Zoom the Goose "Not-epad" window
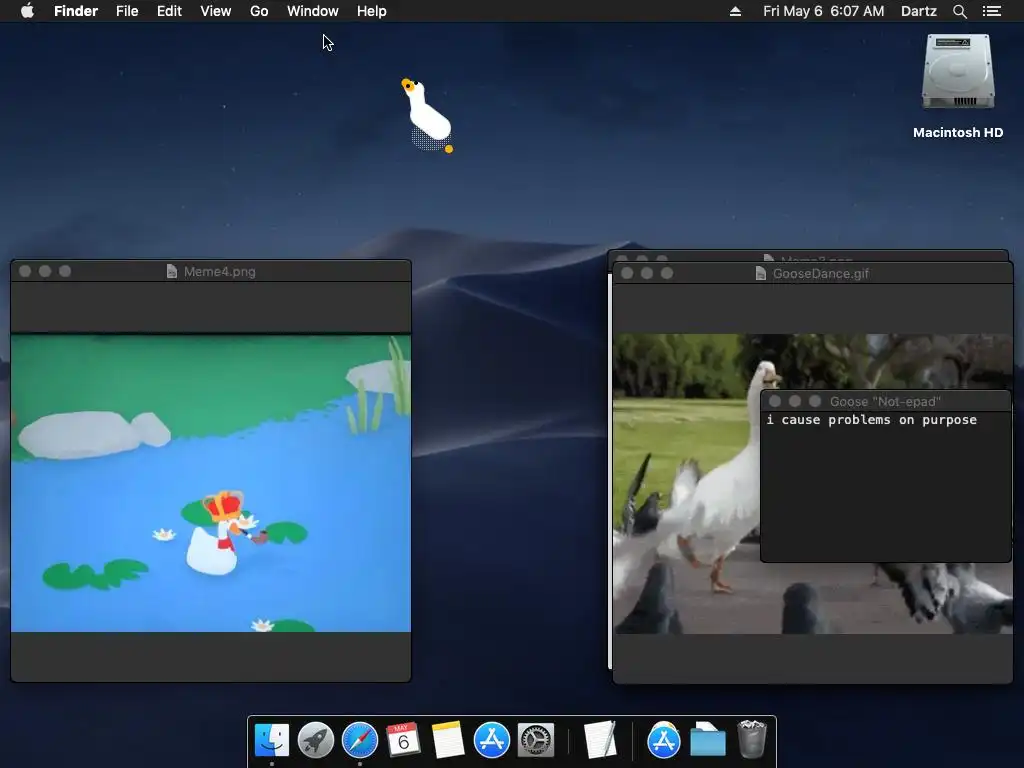This screenshot has width=1024, height=768. 814,401
